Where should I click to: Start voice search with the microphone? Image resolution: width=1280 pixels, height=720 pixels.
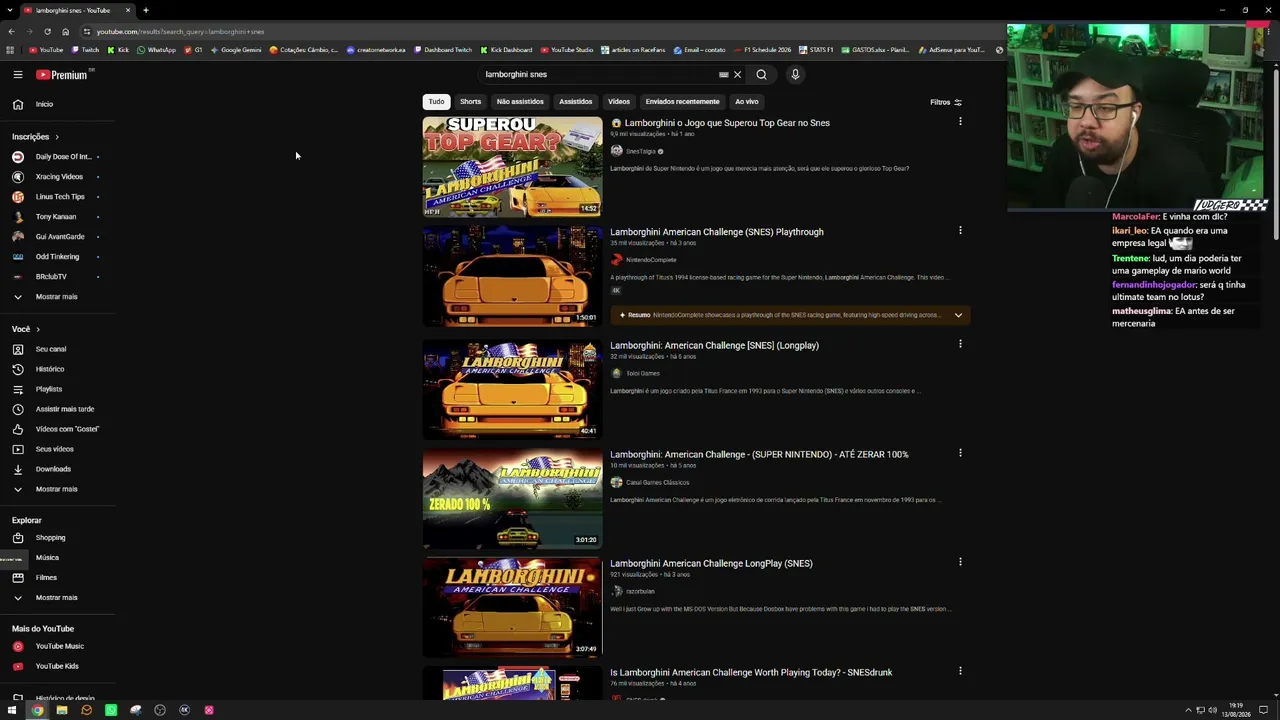click(x=795, y=74)
